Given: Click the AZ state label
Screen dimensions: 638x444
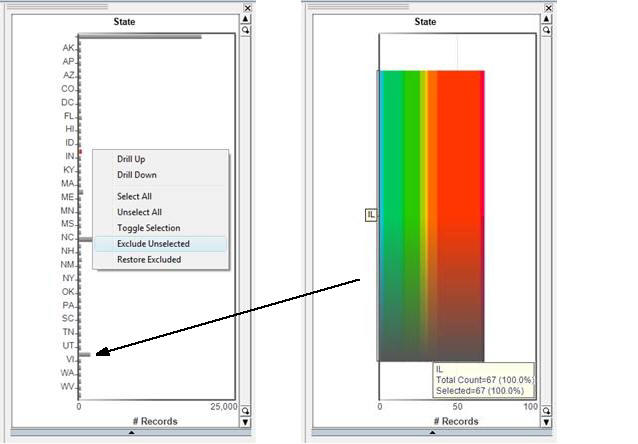Looking at the screenshot, I should [68, 75].
